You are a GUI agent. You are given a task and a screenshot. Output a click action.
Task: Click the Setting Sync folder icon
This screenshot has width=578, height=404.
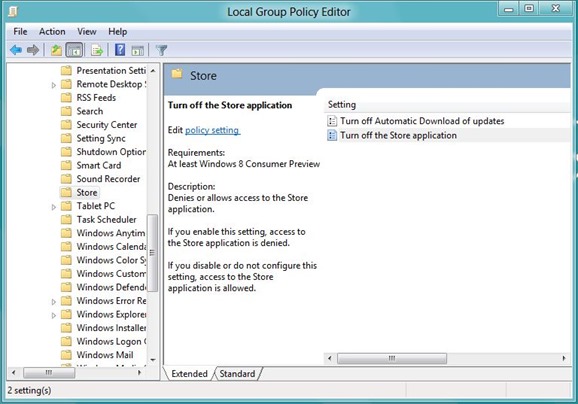pos(66,138)
